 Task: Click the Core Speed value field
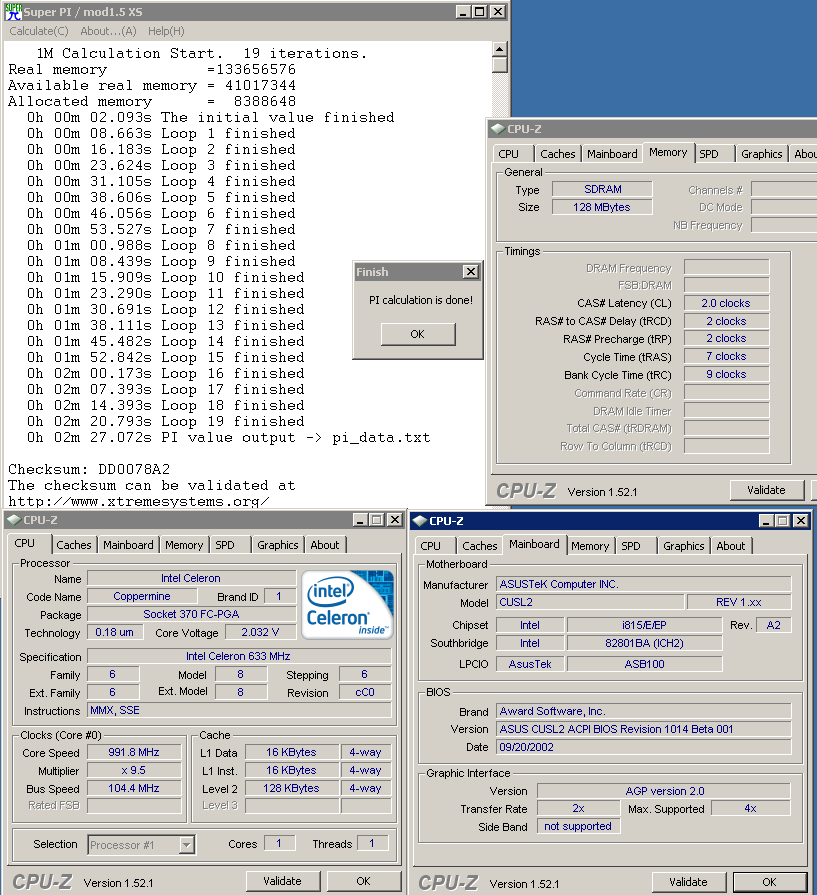tap(134, 752)
